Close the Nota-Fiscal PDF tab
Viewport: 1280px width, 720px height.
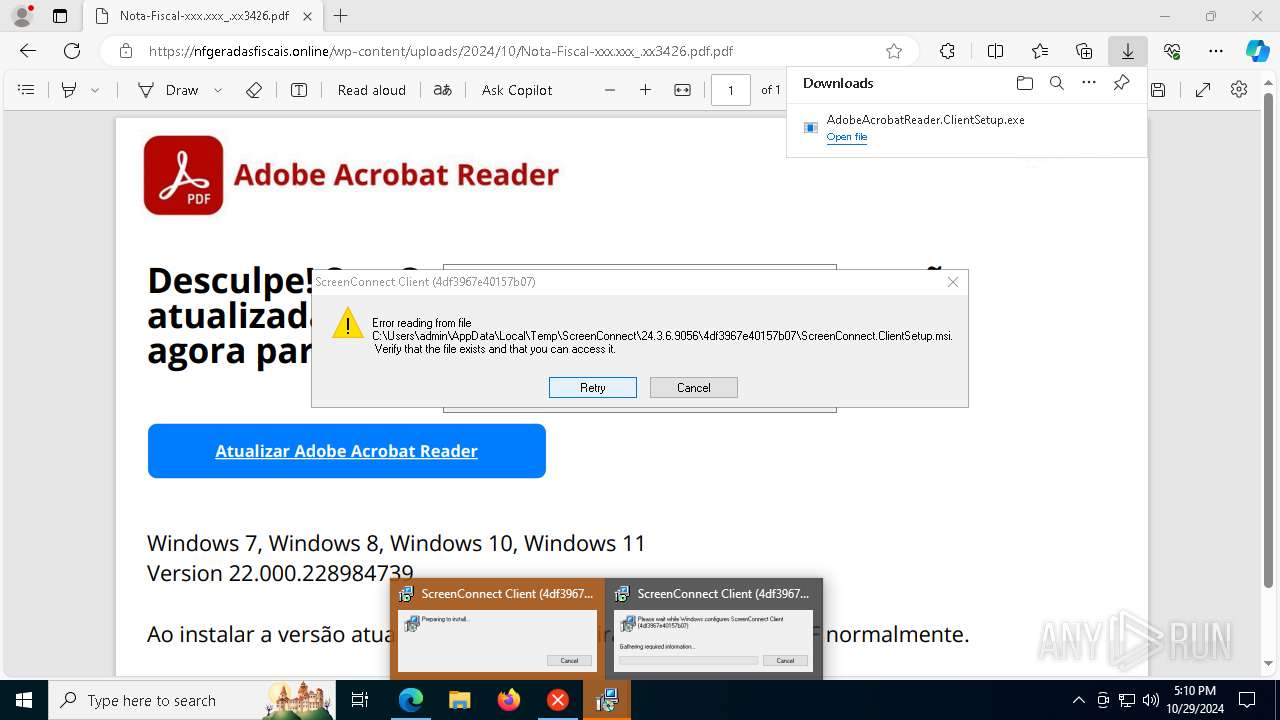308,16
